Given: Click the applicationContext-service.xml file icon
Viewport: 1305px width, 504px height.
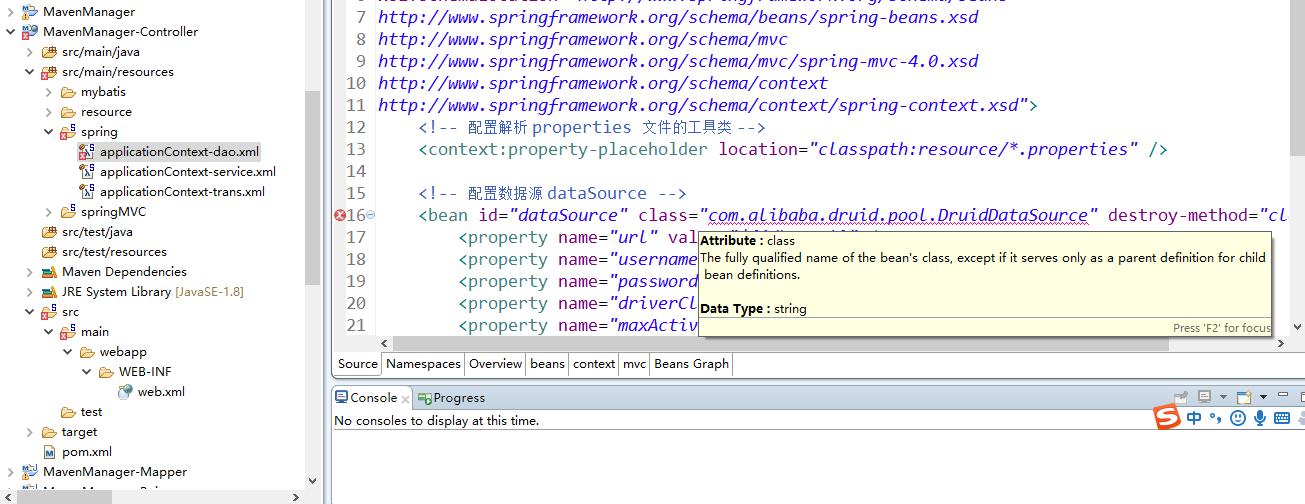Looking at the screenshot, I should tap(87, 172).
